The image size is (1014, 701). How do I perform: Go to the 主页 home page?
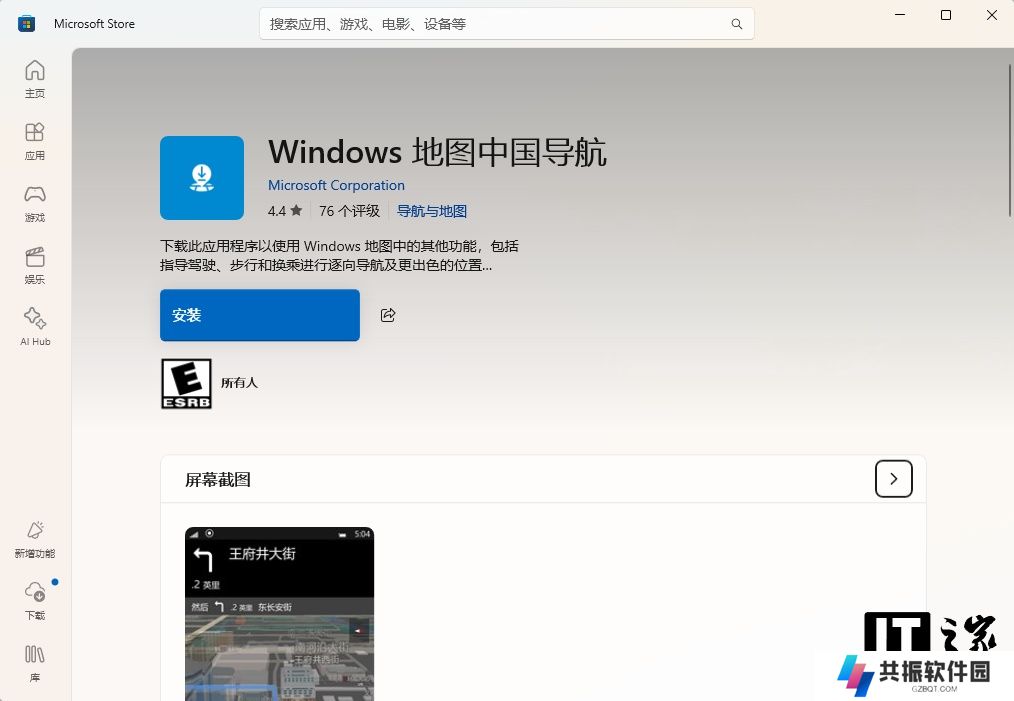click(x=35, y=79)
